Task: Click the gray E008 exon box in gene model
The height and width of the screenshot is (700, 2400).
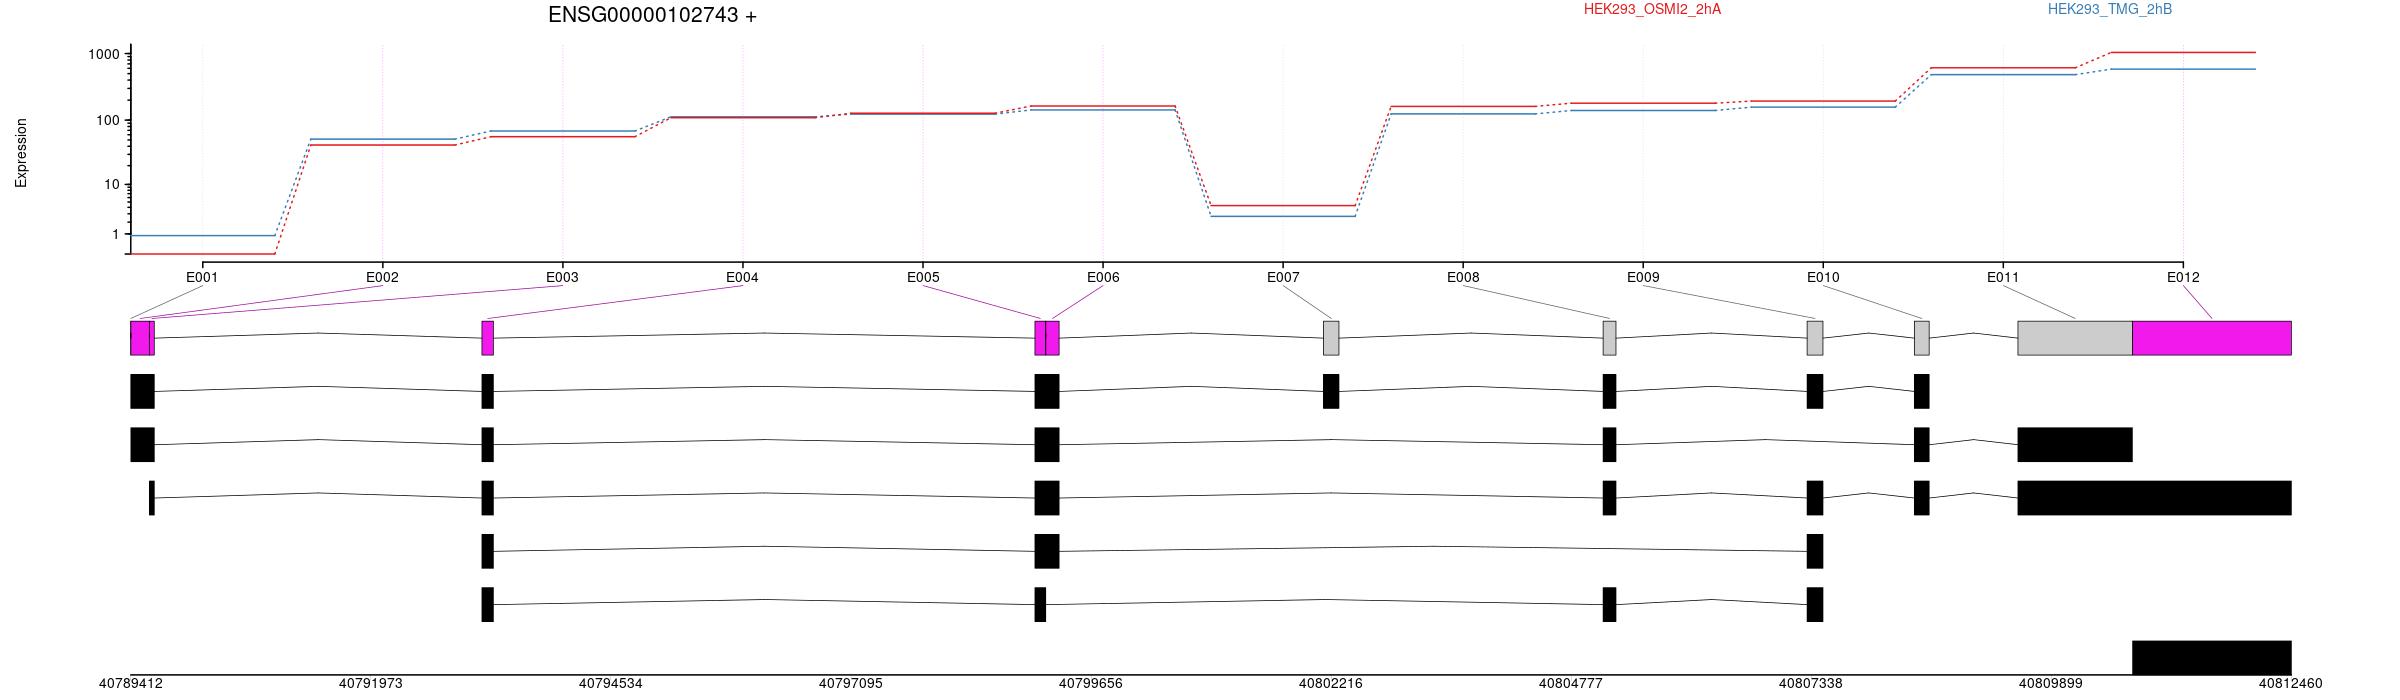Action: click(x=1609, y=338)
